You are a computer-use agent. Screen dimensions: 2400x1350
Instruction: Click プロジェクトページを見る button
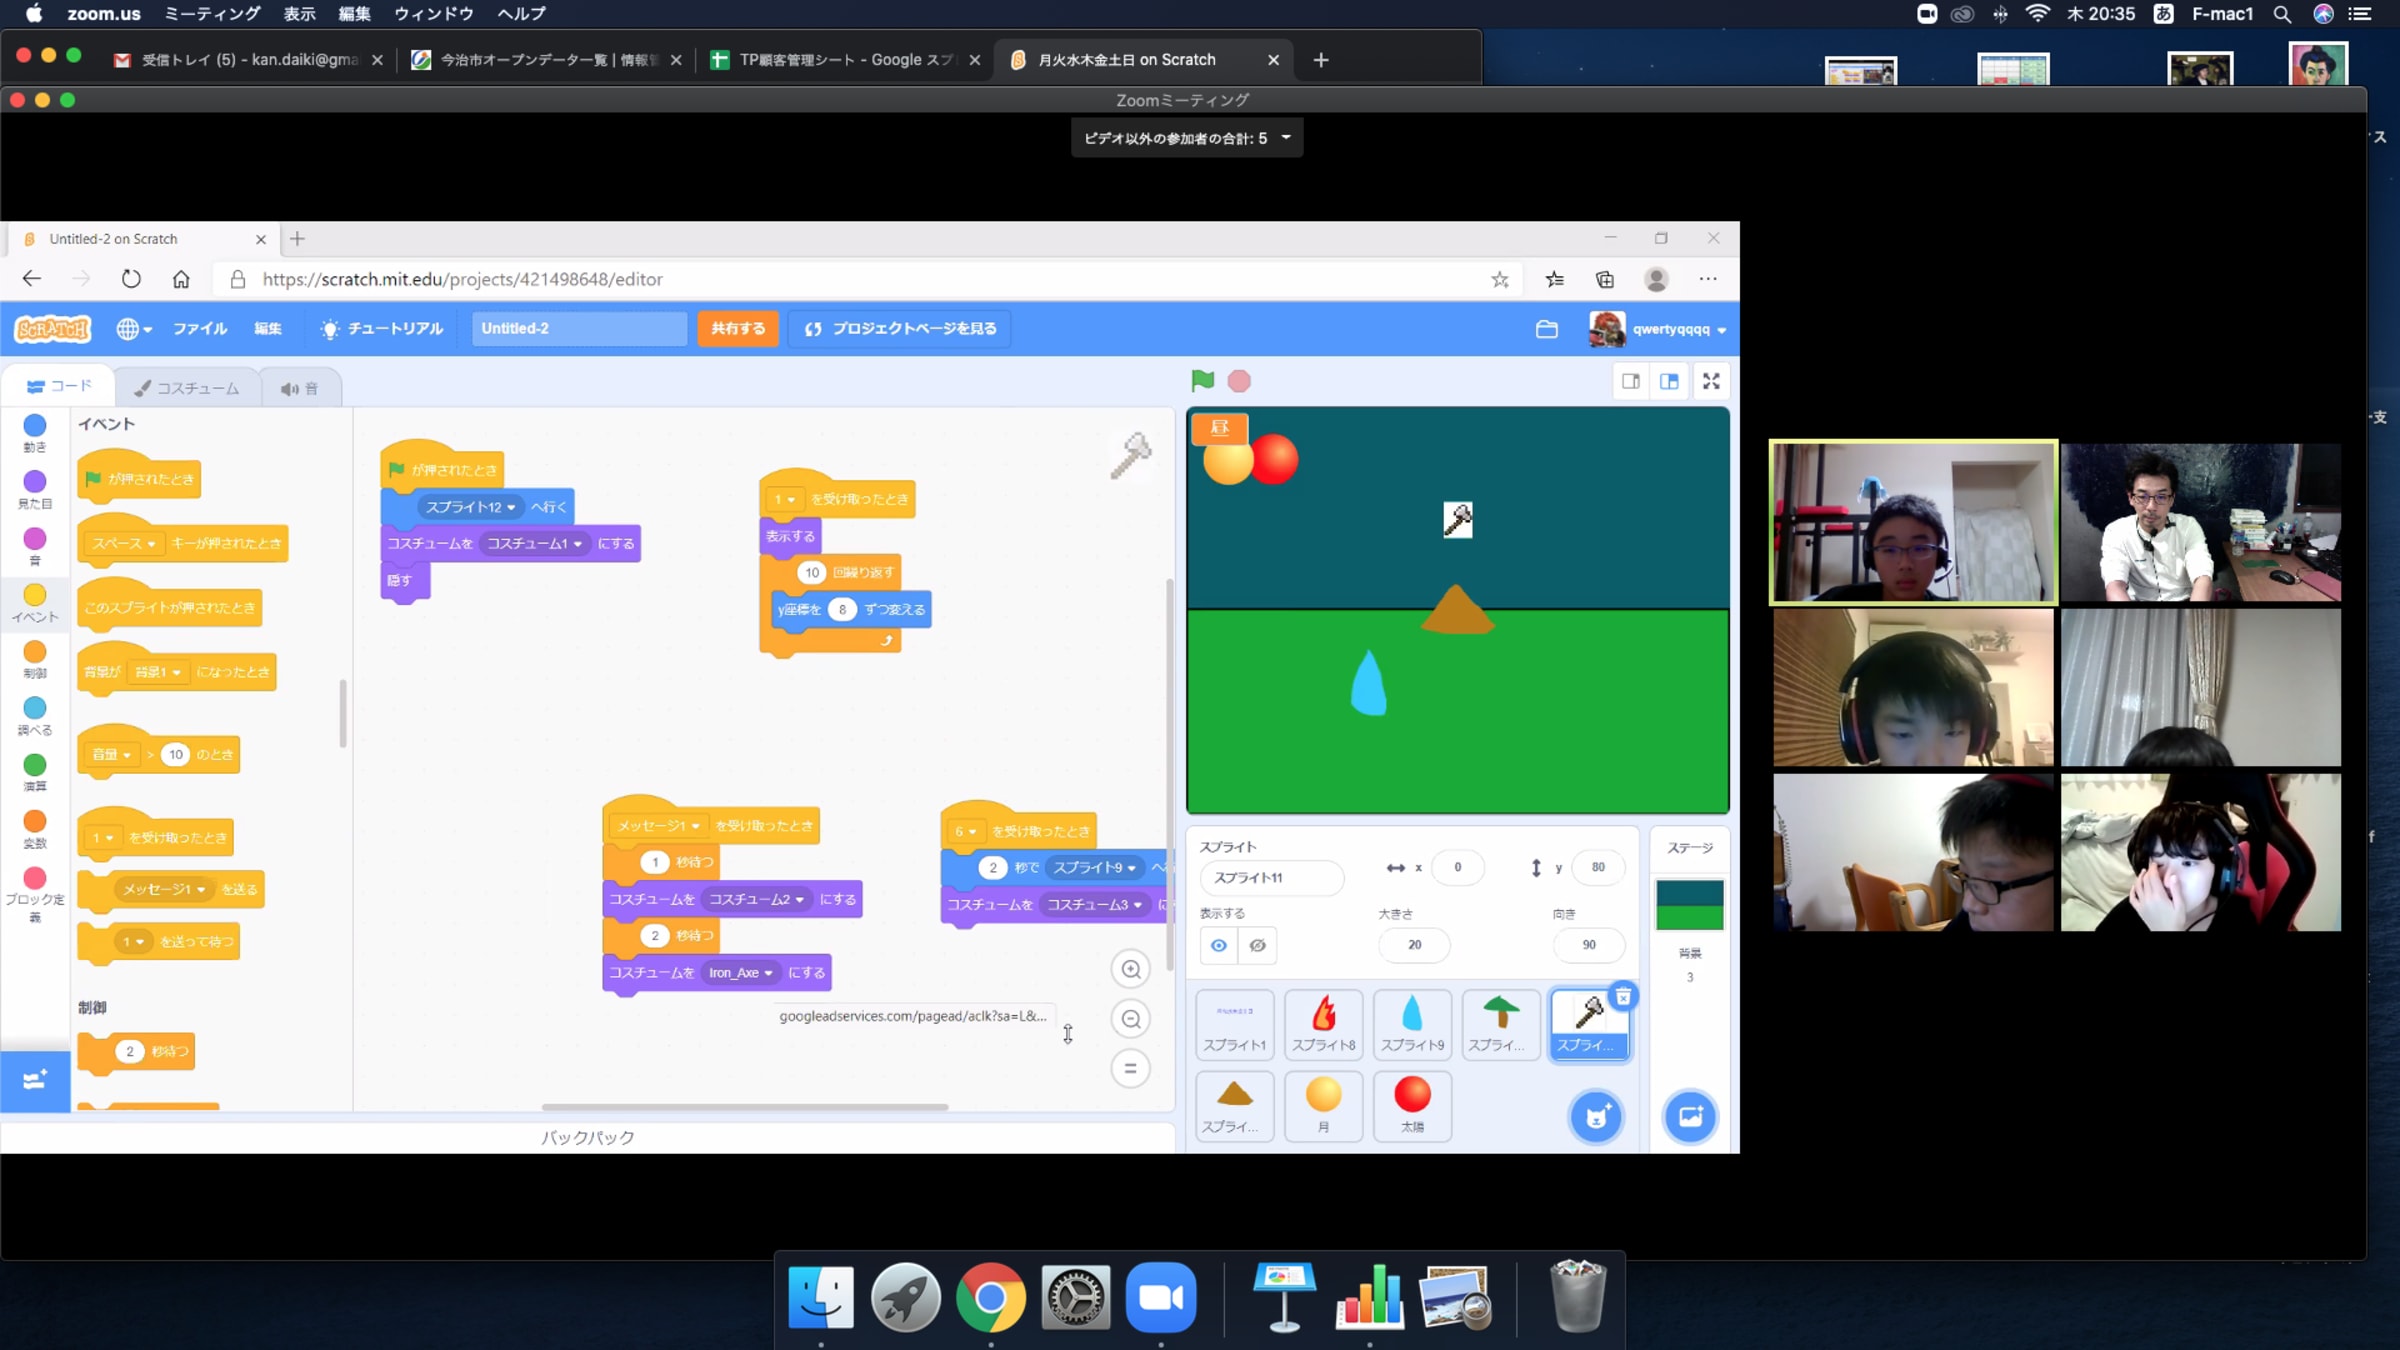pyautogui.click(x=900, y=329)
